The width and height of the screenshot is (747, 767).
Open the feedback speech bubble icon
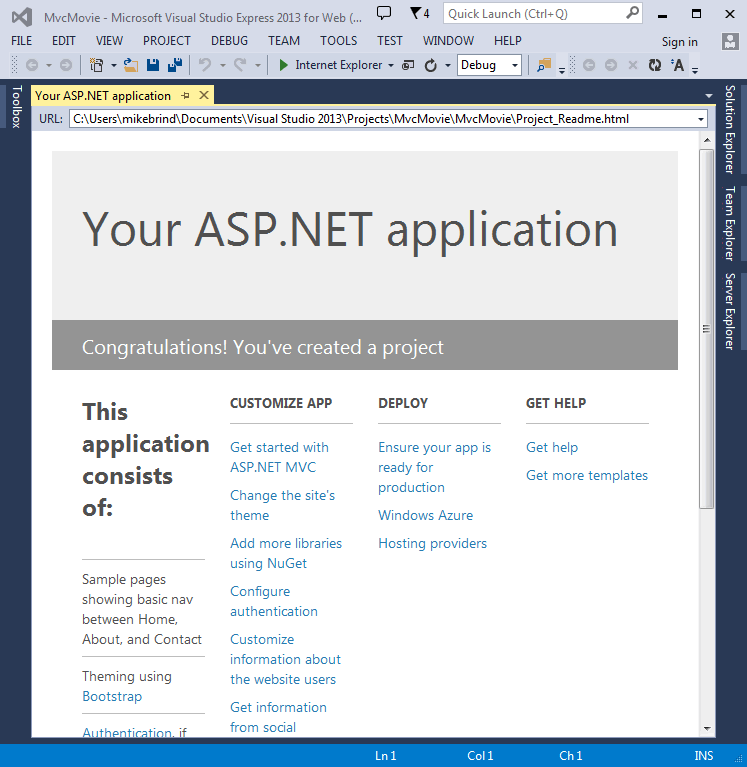[x=384, y=13]
